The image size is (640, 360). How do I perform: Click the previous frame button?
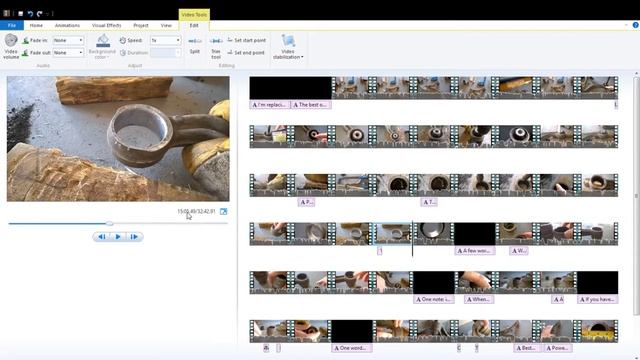(x=102, y=237)
